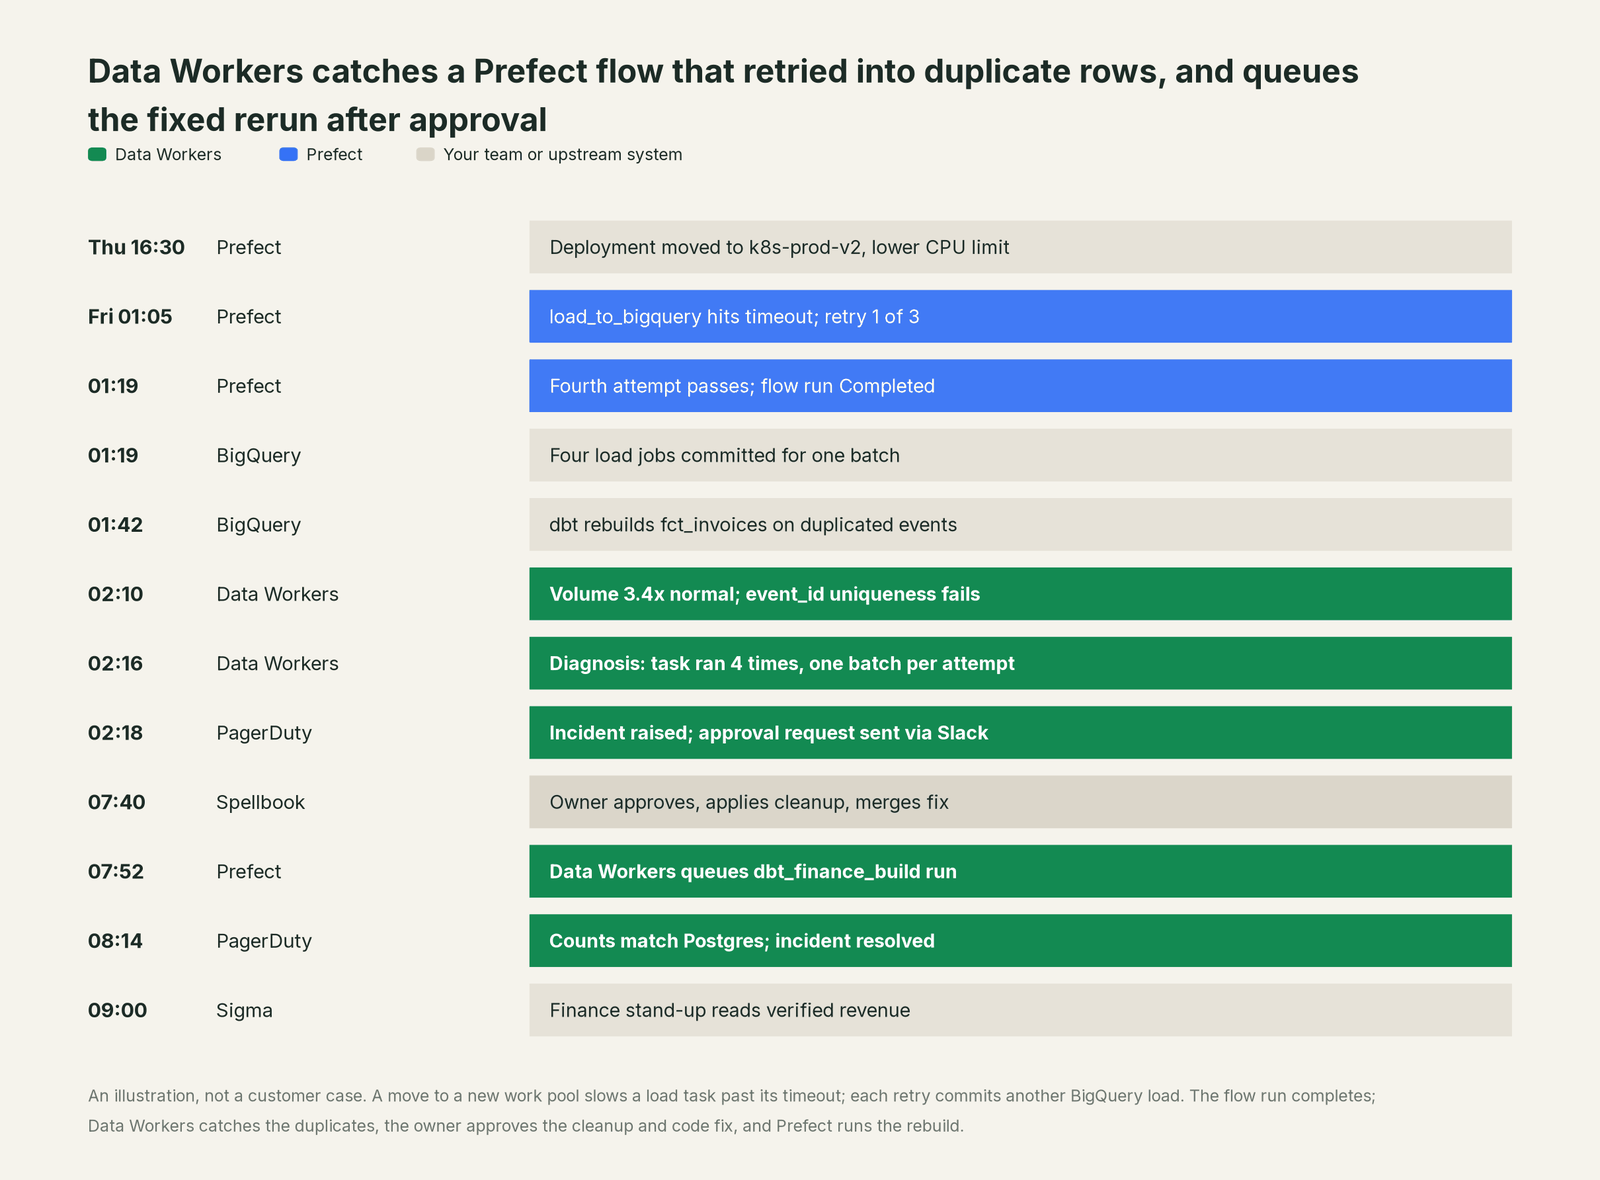The width and height of the screenshot is (1600, 1180).
Task: Click the green Data Workers legend swatch
Action: (x=97, y=154)
